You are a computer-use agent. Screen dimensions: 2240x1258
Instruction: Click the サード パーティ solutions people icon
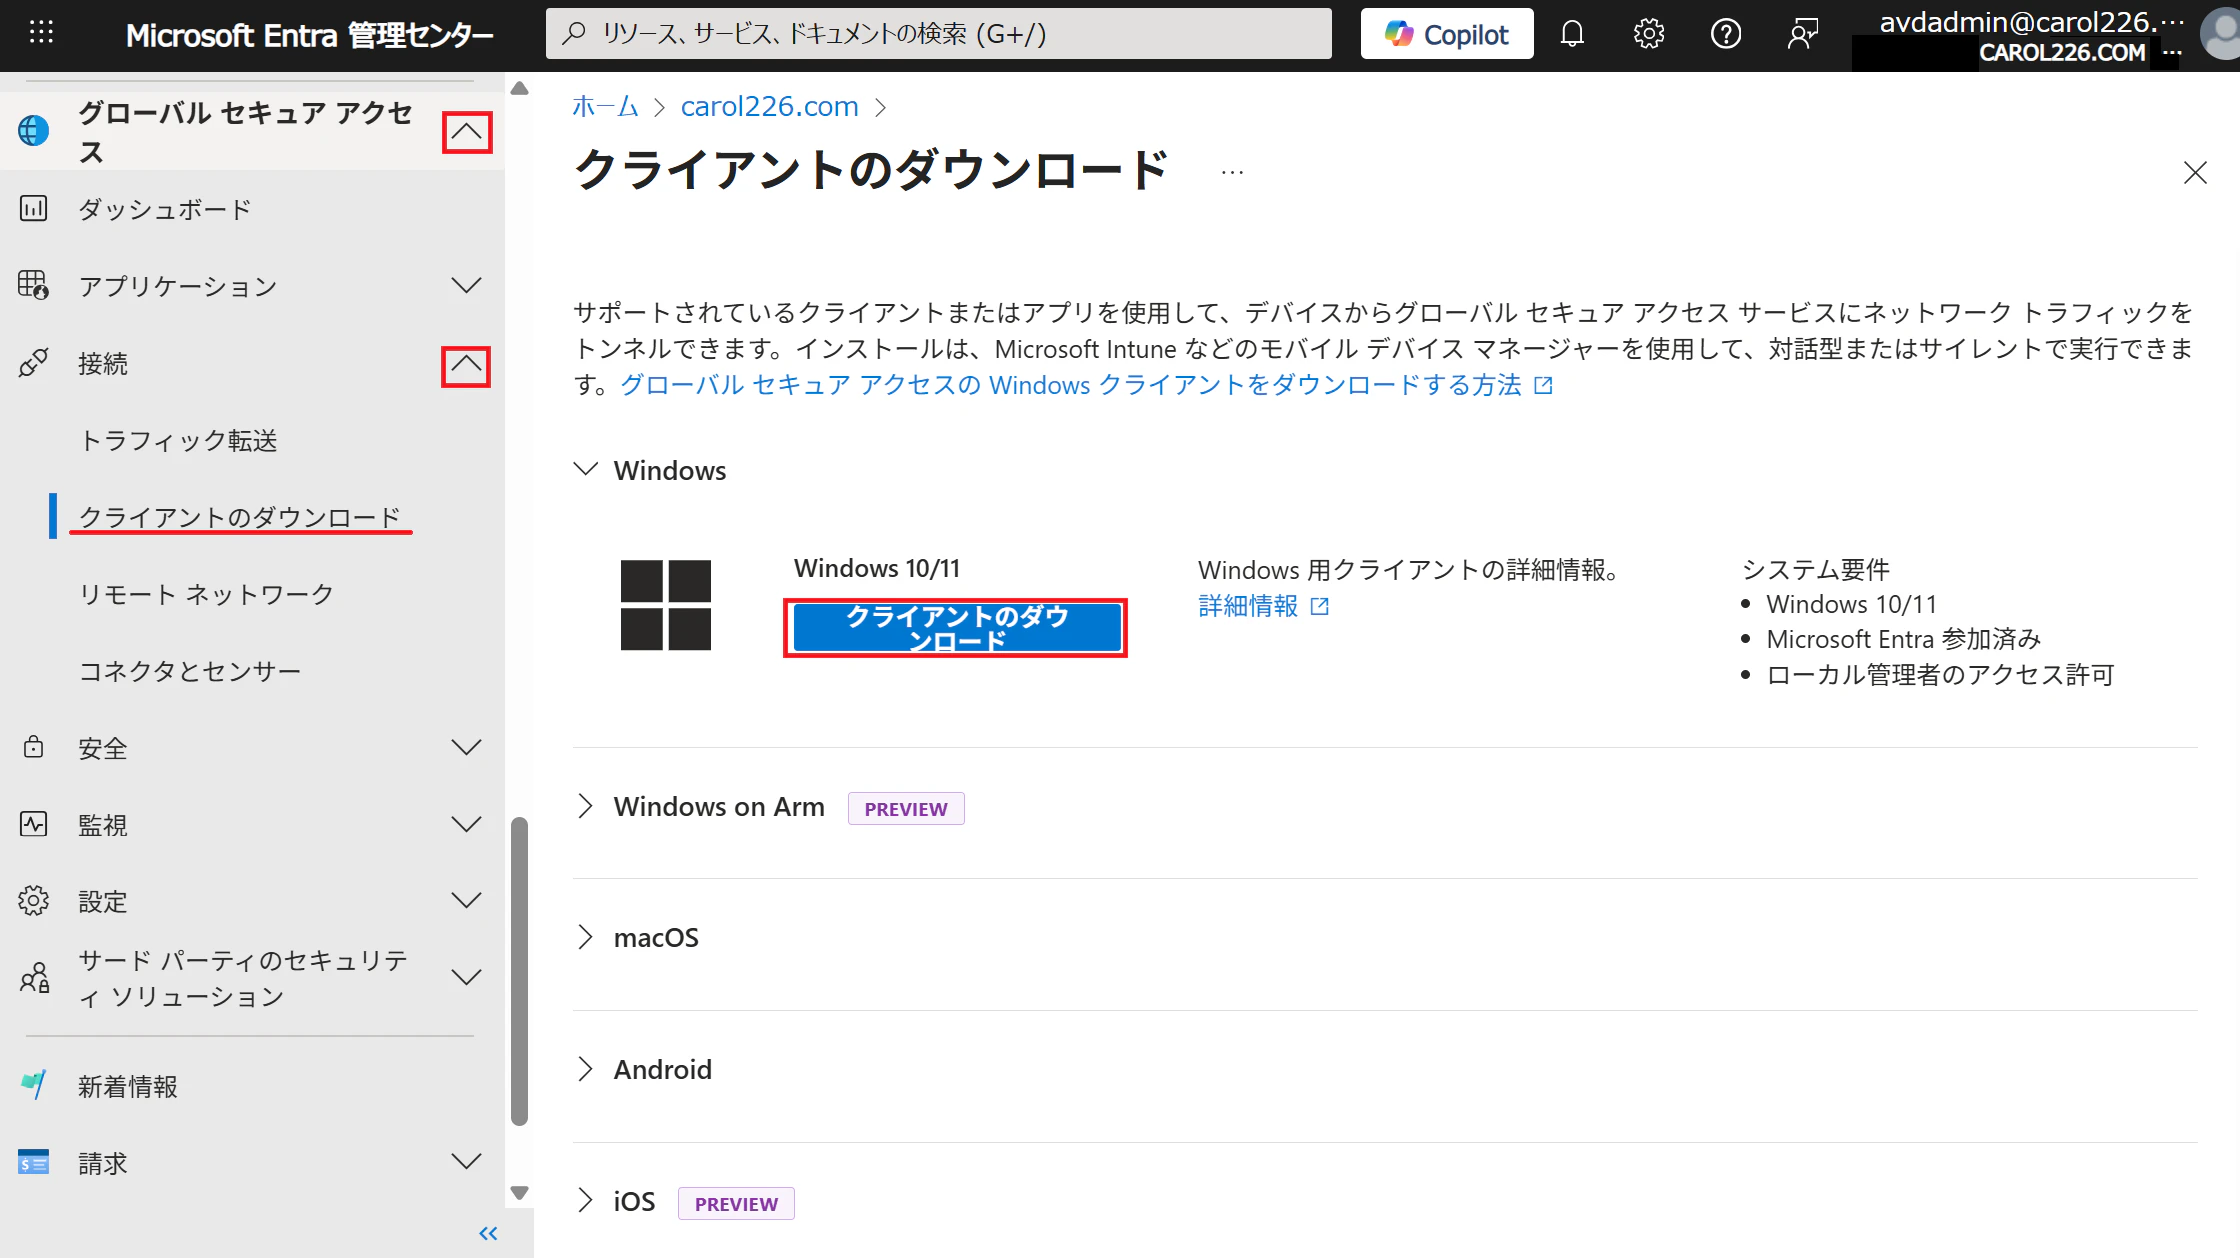[x=33, y=977]
